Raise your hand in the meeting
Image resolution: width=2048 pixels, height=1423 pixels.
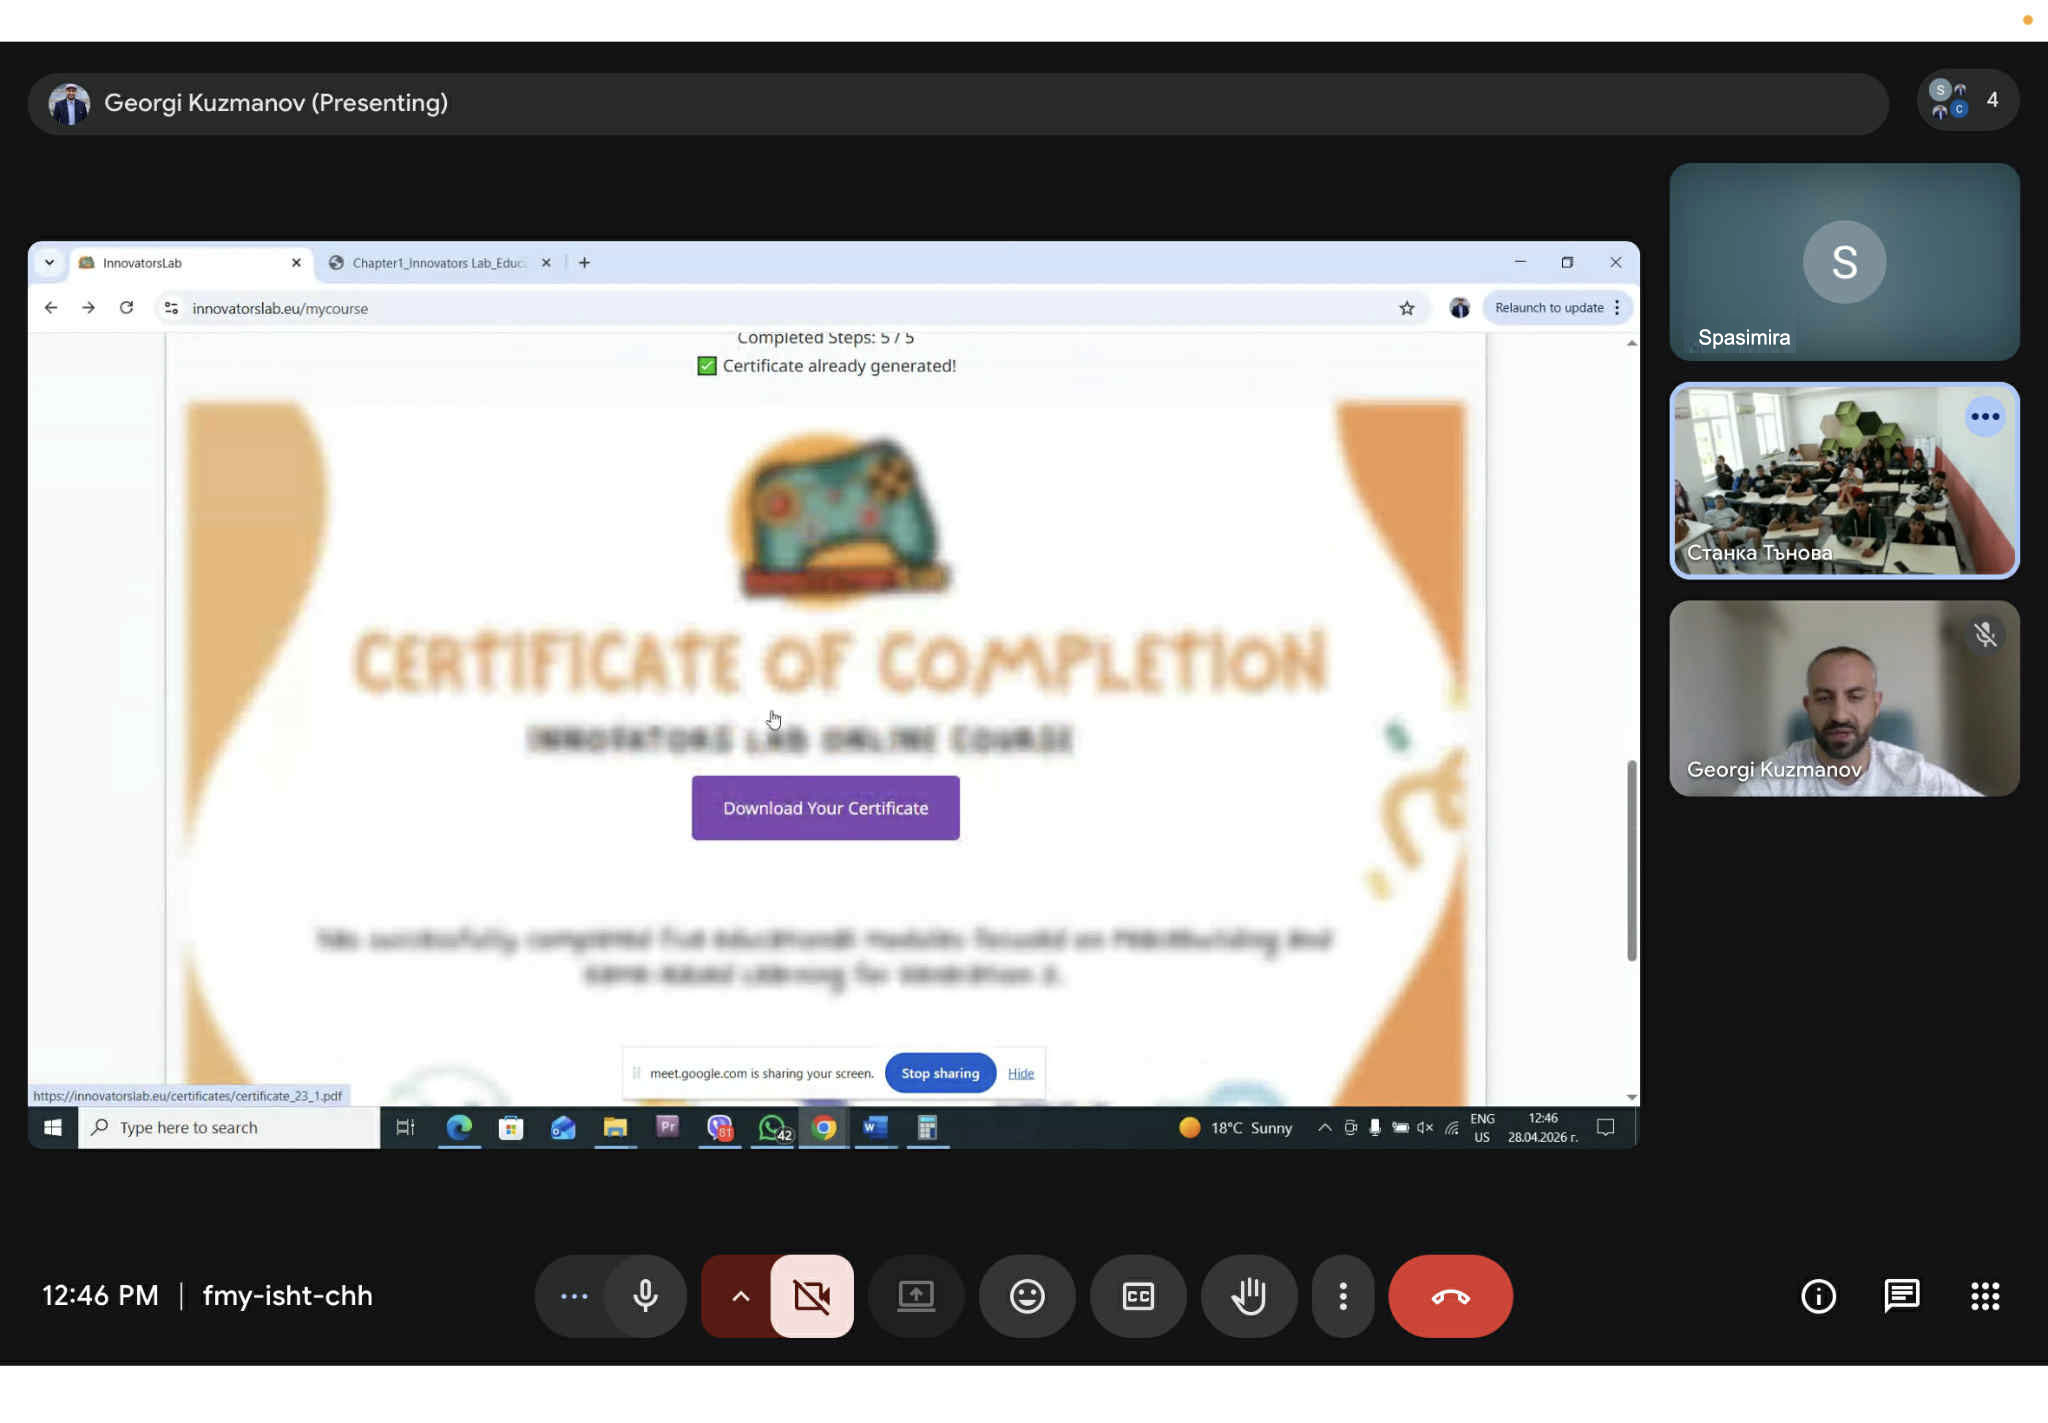tap(1249, 1296)
